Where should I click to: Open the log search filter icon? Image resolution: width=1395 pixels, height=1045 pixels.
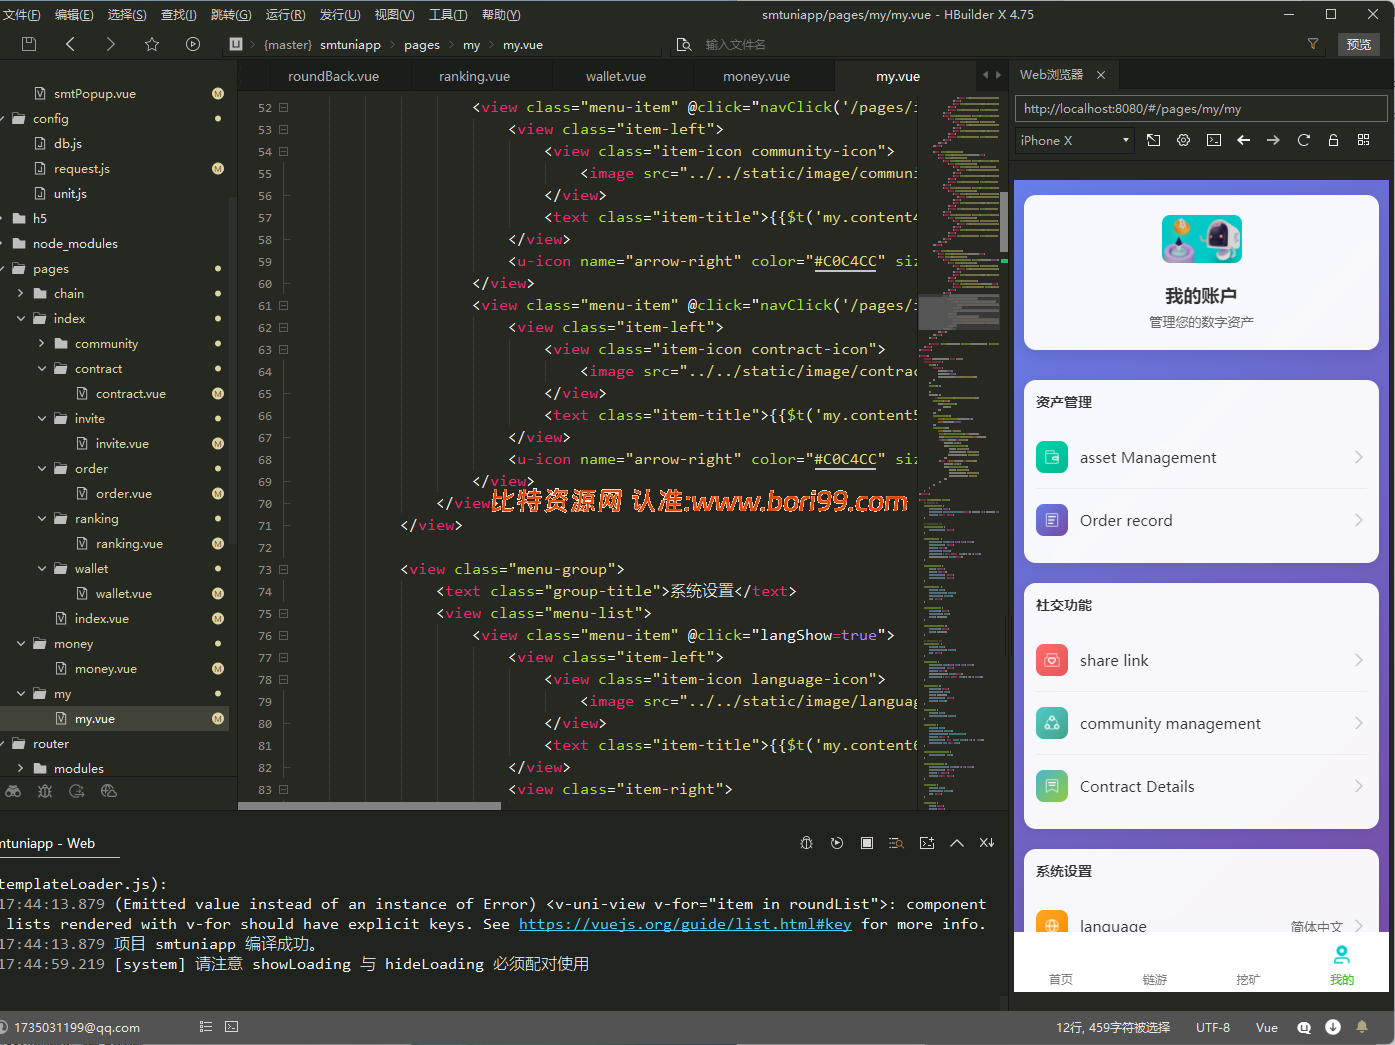pyautogui.click(x=896, y=843)
